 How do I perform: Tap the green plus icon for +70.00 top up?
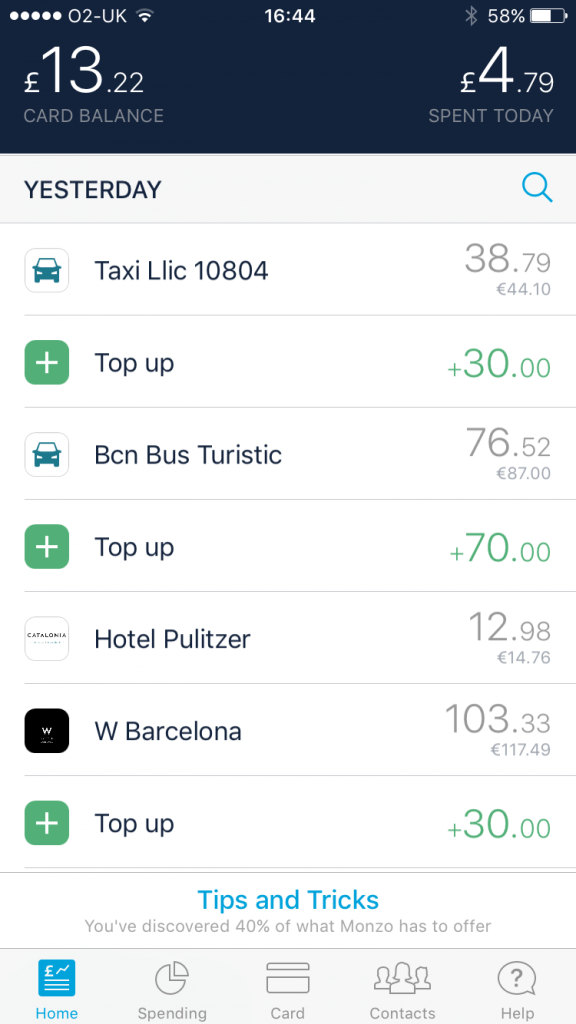47,547
